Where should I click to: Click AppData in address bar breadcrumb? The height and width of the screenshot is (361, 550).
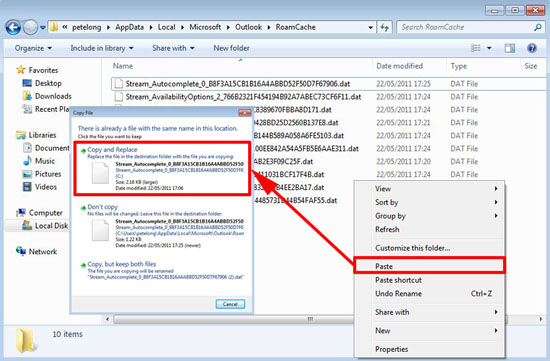point(129,27)
